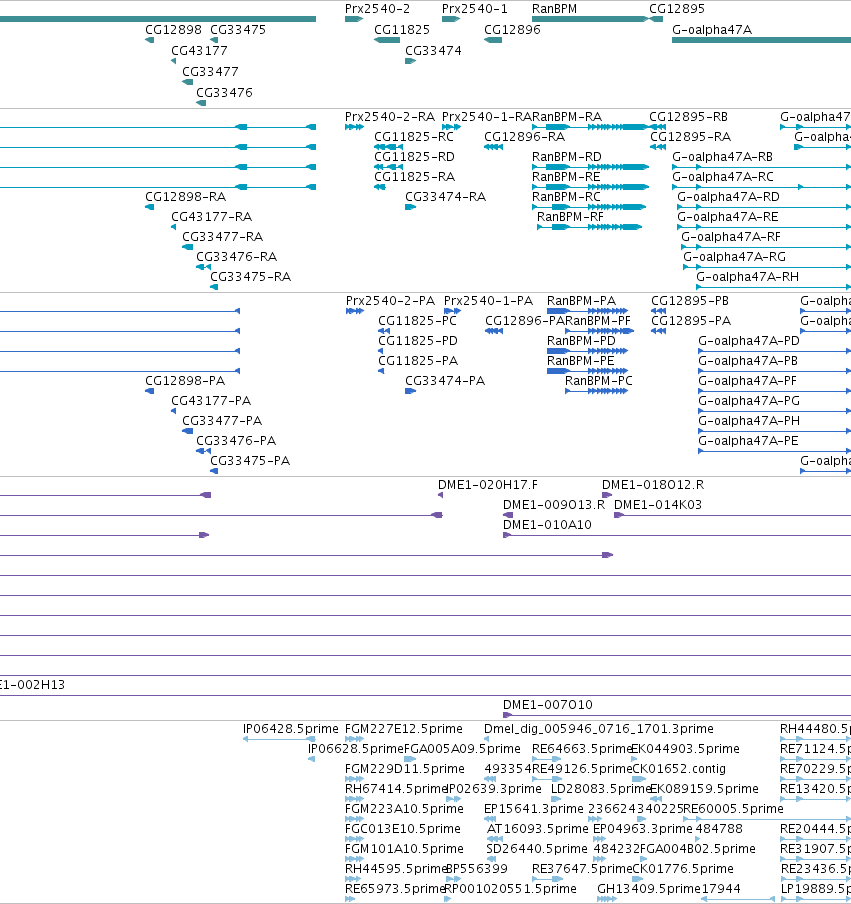Open transcript RanBPM-RF
The height and width of the screenshot is (904, 851).
(x=570, y=217)
